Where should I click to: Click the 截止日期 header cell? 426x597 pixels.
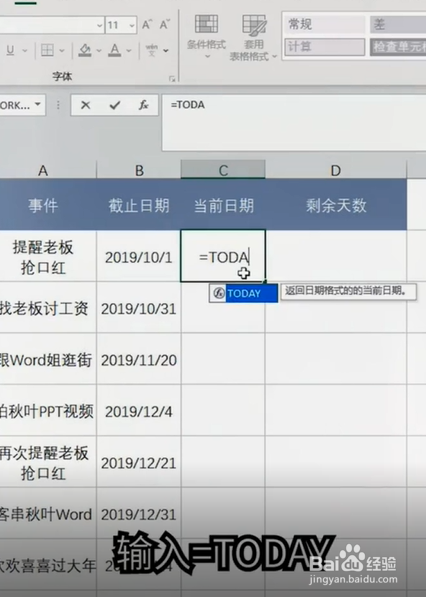[139, 205]
